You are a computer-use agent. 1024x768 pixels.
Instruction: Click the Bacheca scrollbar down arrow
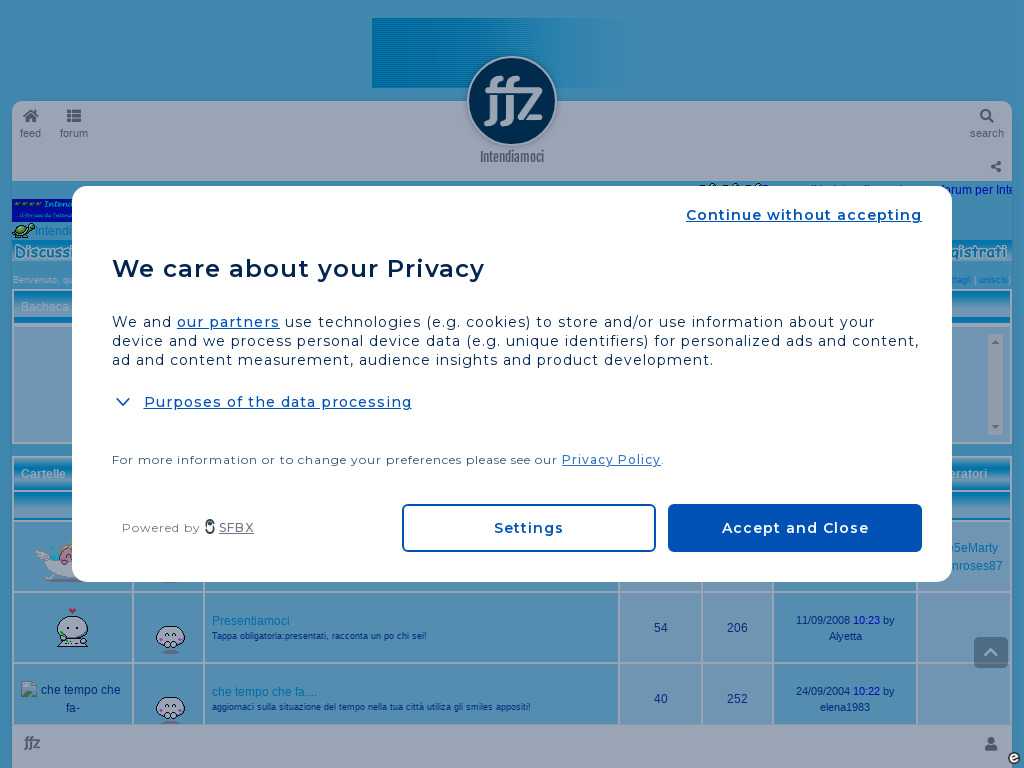995,427
